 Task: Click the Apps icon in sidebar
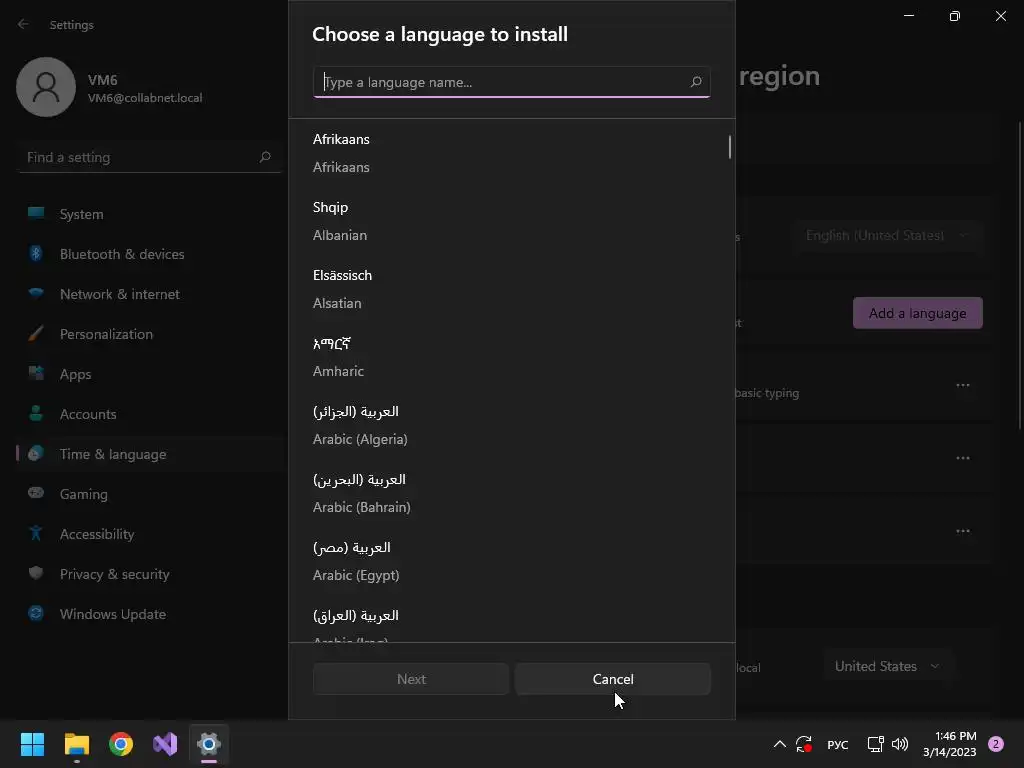(36, 374)
